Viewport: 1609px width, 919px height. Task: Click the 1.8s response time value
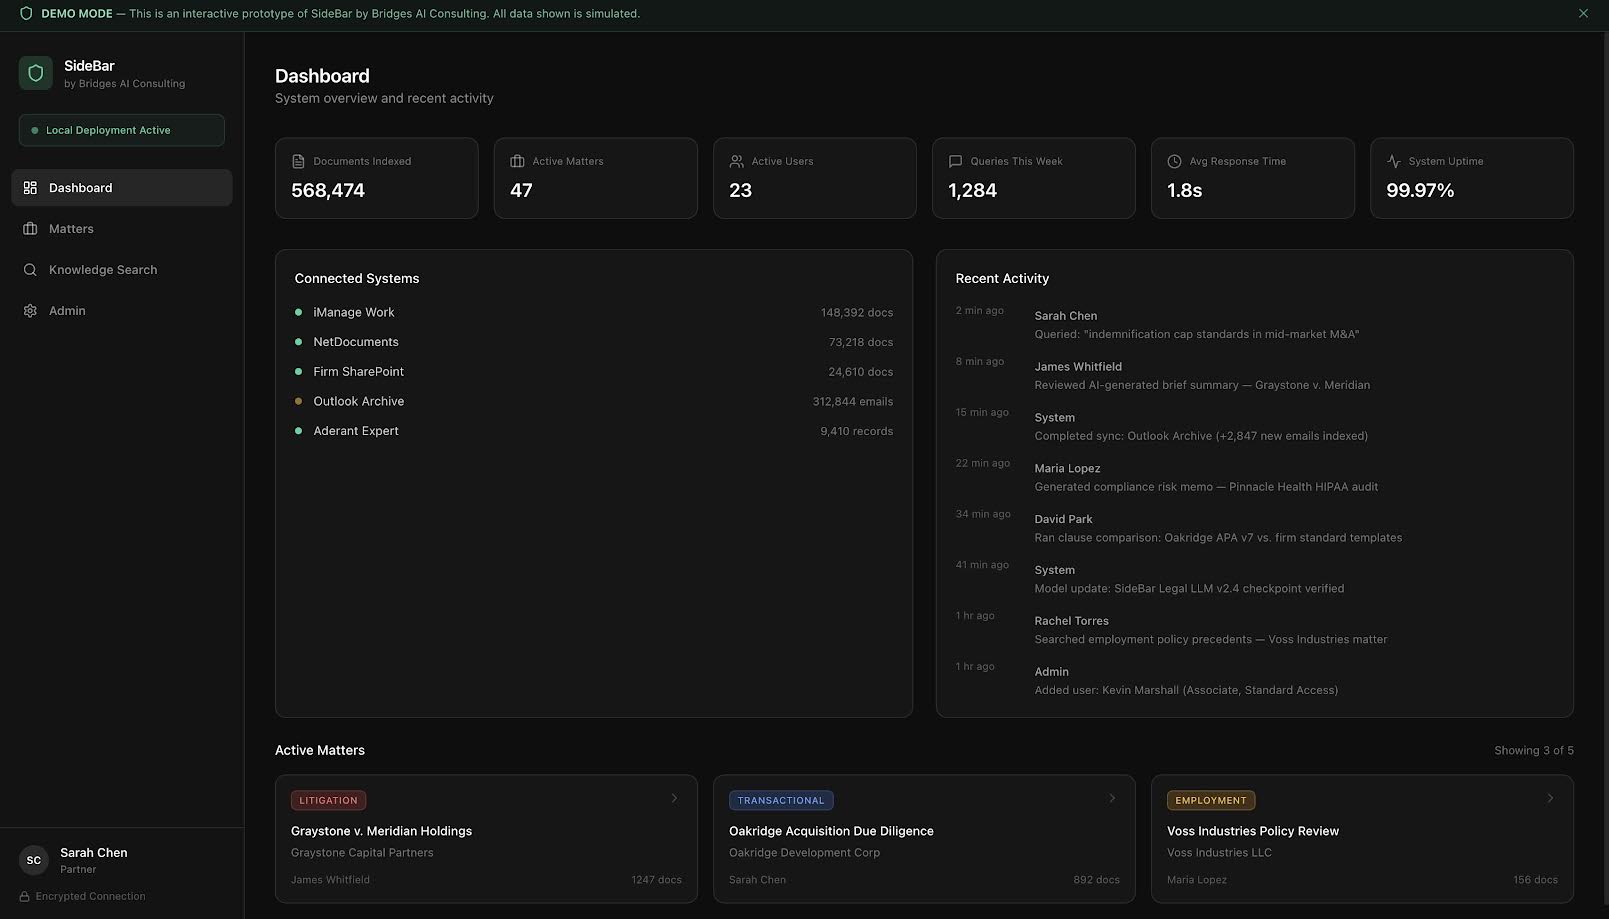1185,190
